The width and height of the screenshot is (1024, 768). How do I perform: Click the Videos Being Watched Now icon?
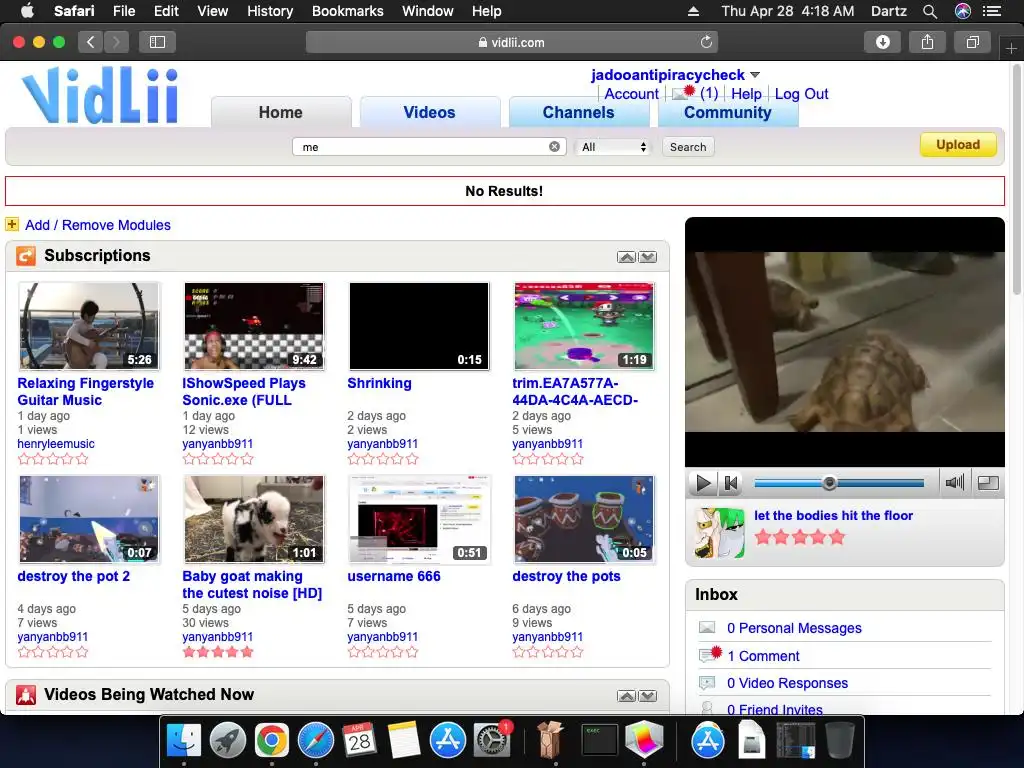(26, 695)
